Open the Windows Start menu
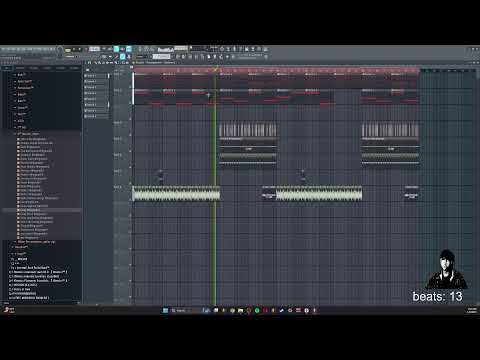The height and width of the screenshot is (360, 480). pos(165,310)
